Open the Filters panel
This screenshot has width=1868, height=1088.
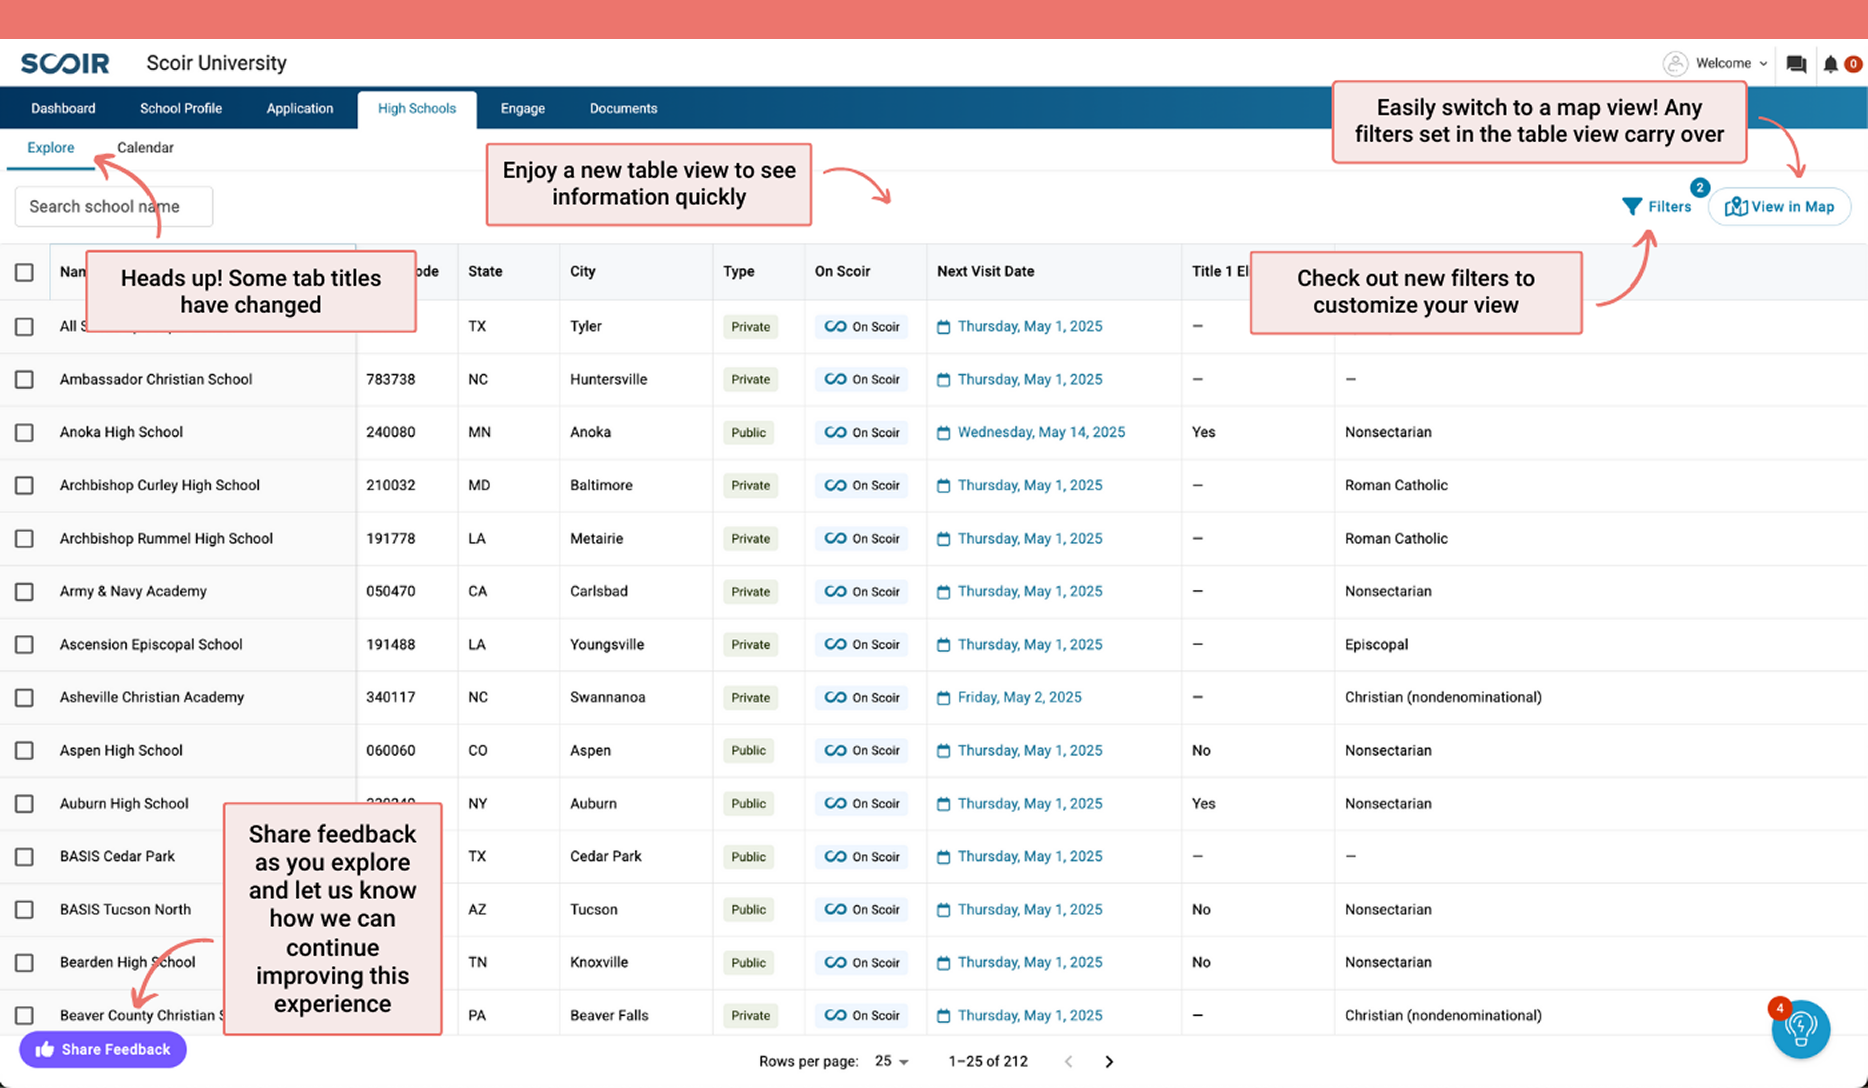point(1657,206)
